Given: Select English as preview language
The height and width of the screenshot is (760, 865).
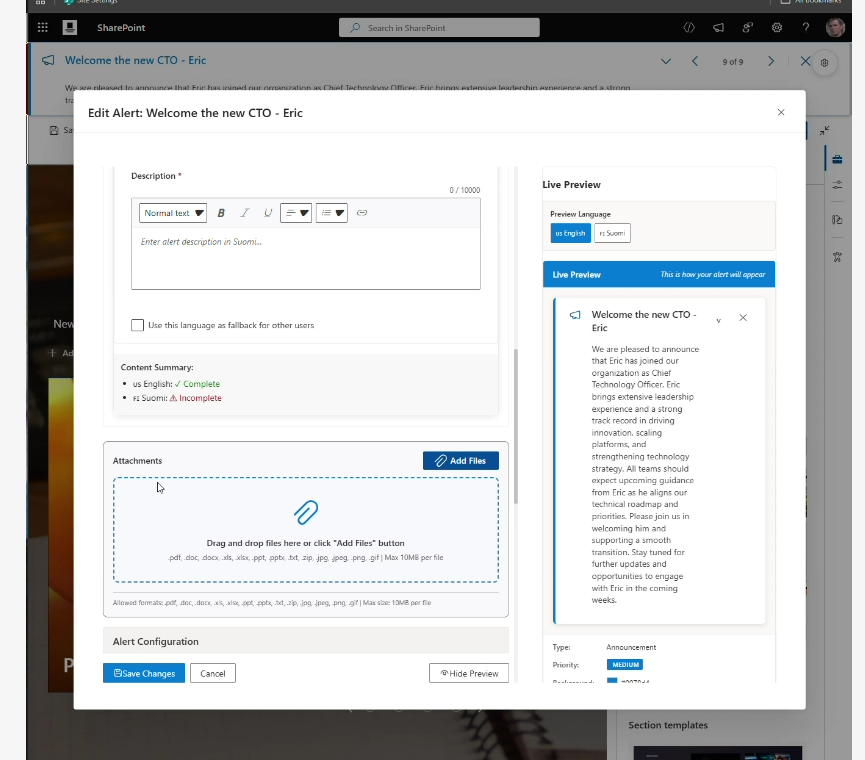Looking at the screenshot, I should (570, 233).
